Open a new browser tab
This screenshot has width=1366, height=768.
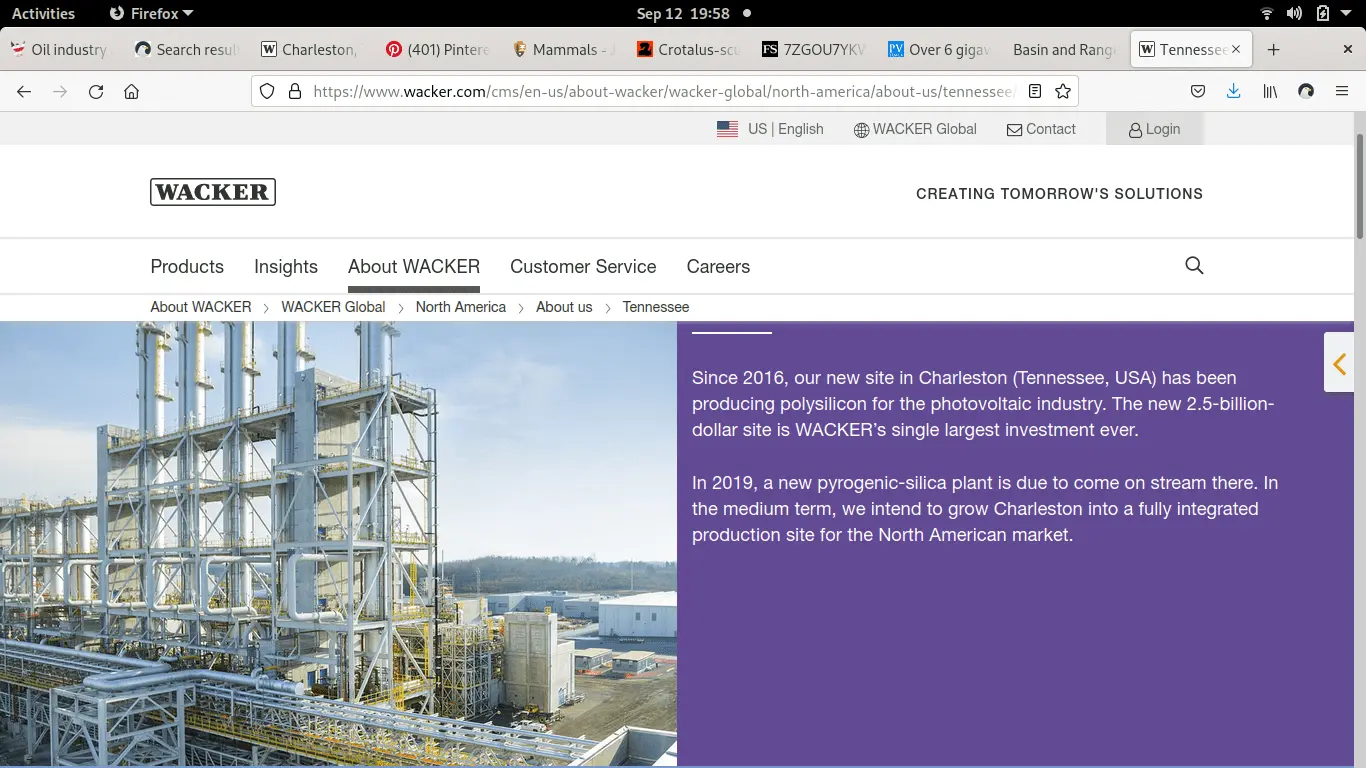1273,49
